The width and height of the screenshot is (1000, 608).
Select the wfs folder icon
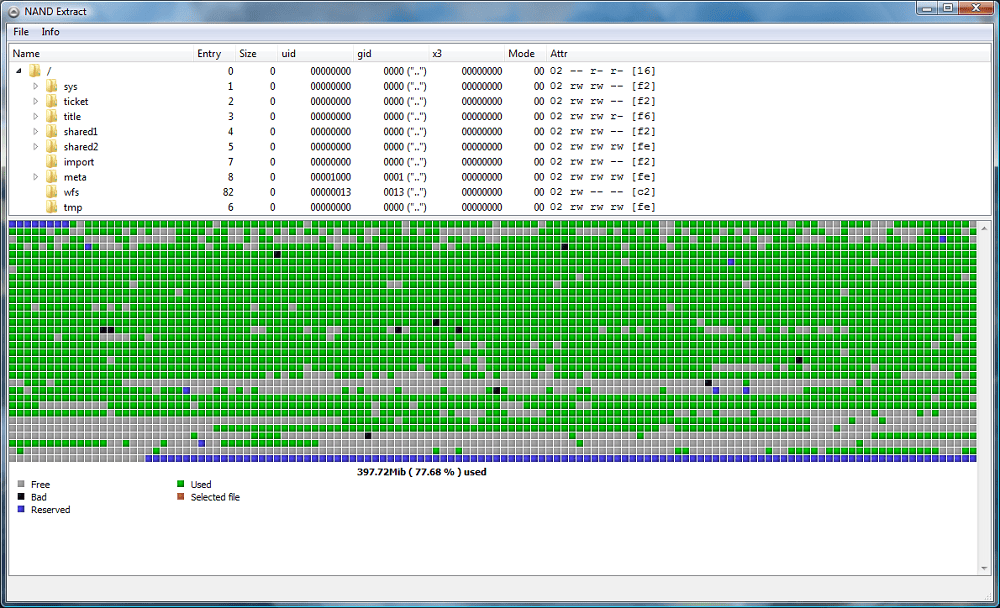pyautogui.click(x=51, y=192)
